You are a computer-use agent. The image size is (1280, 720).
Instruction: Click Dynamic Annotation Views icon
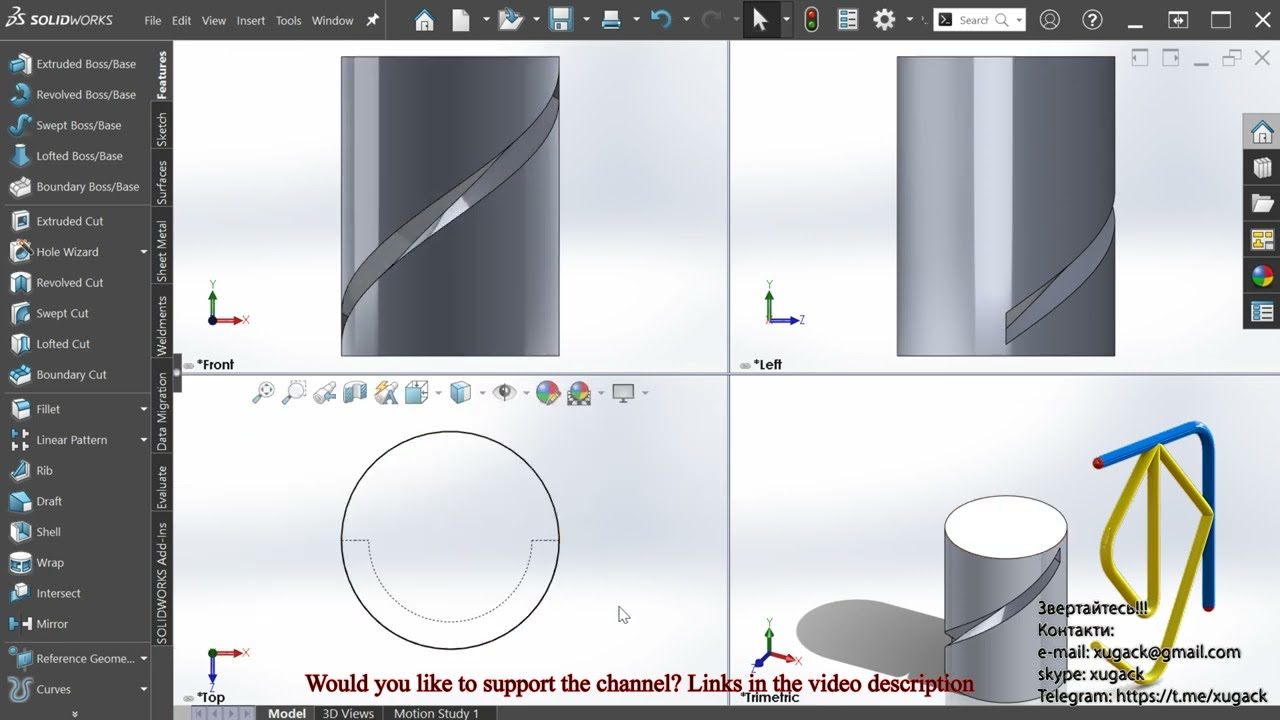pyautogui.click(x=386, y=393)
